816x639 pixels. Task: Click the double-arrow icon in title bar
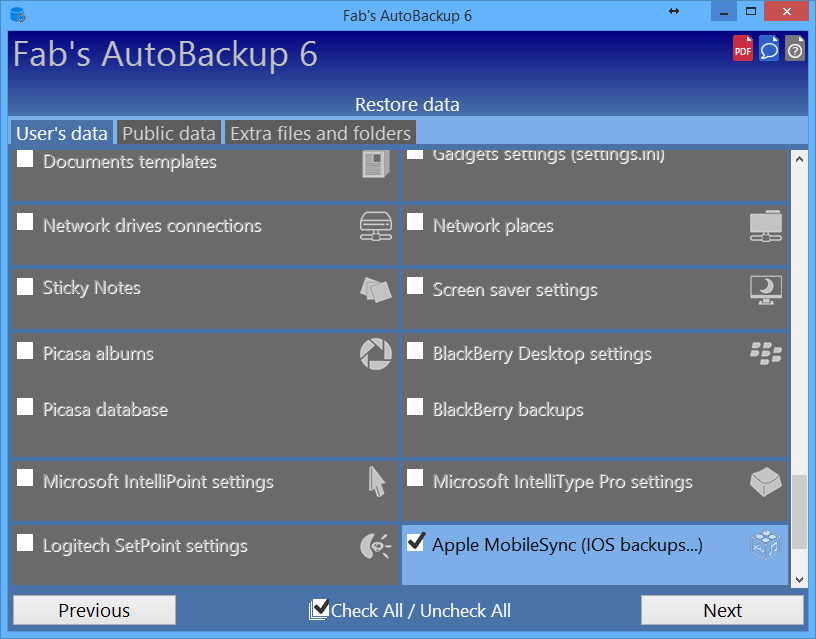pos(674,11)
